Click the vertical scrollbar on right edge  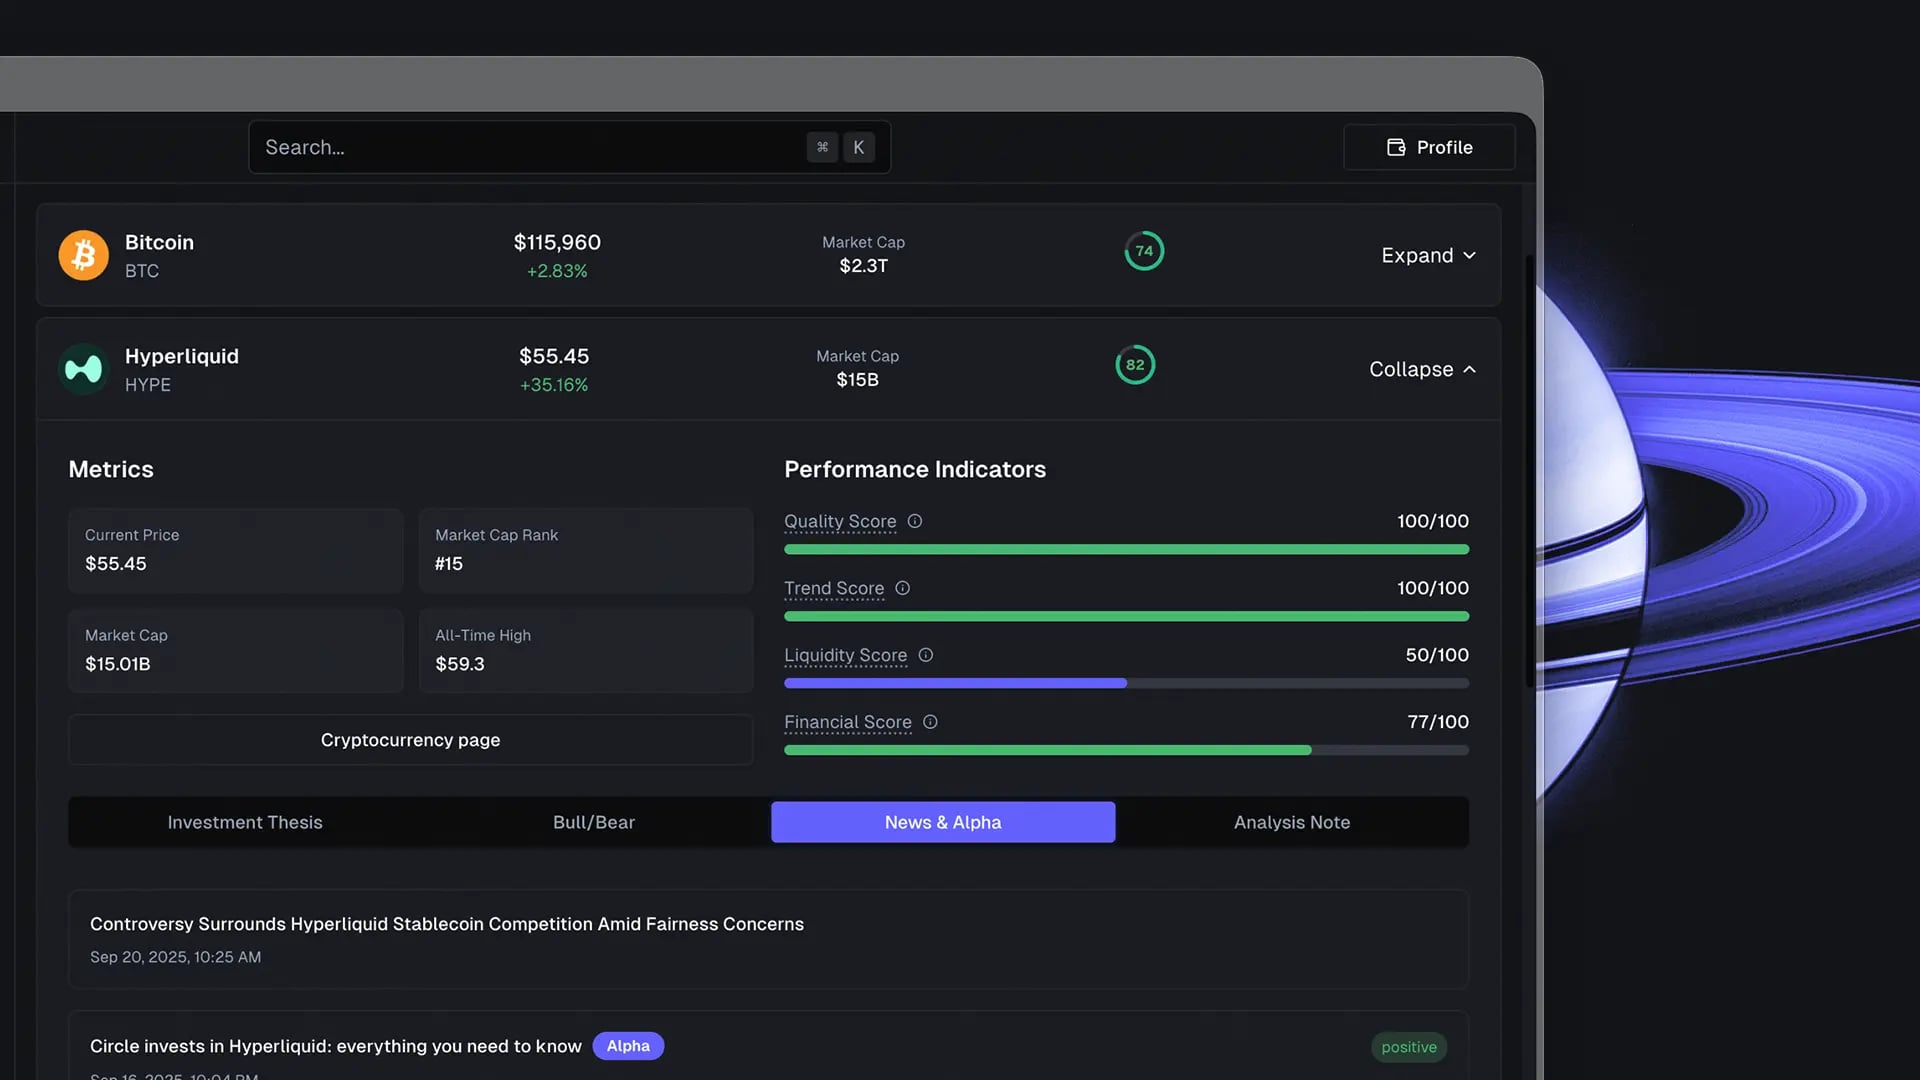(1529, 470)
